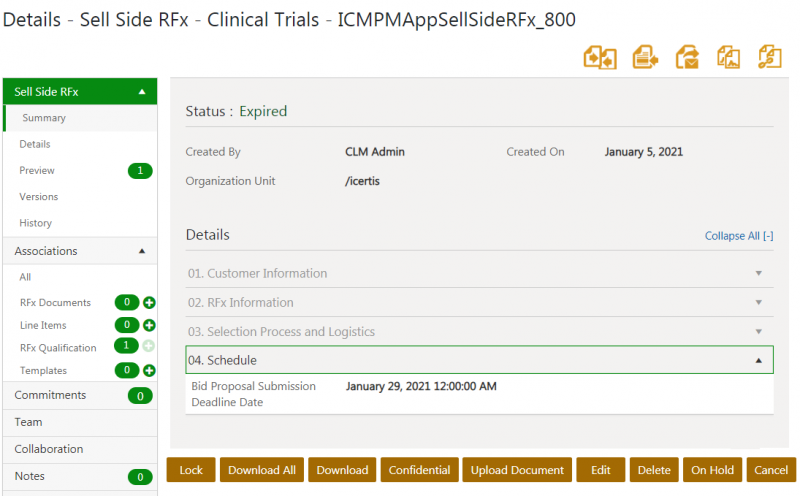Collapse the Associations sidebar group
This screenshot has width=800, height=496.
point(141,251)
